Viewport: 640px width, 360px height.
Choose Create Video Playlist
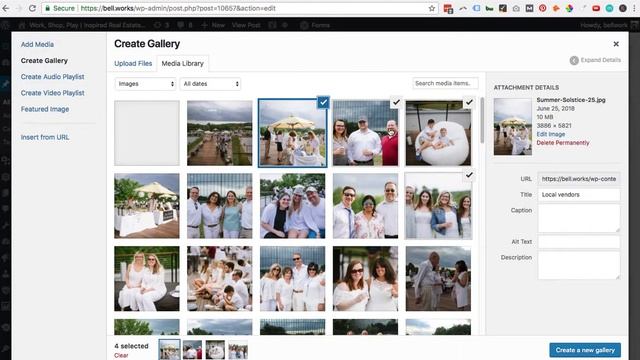pos(52,93)
